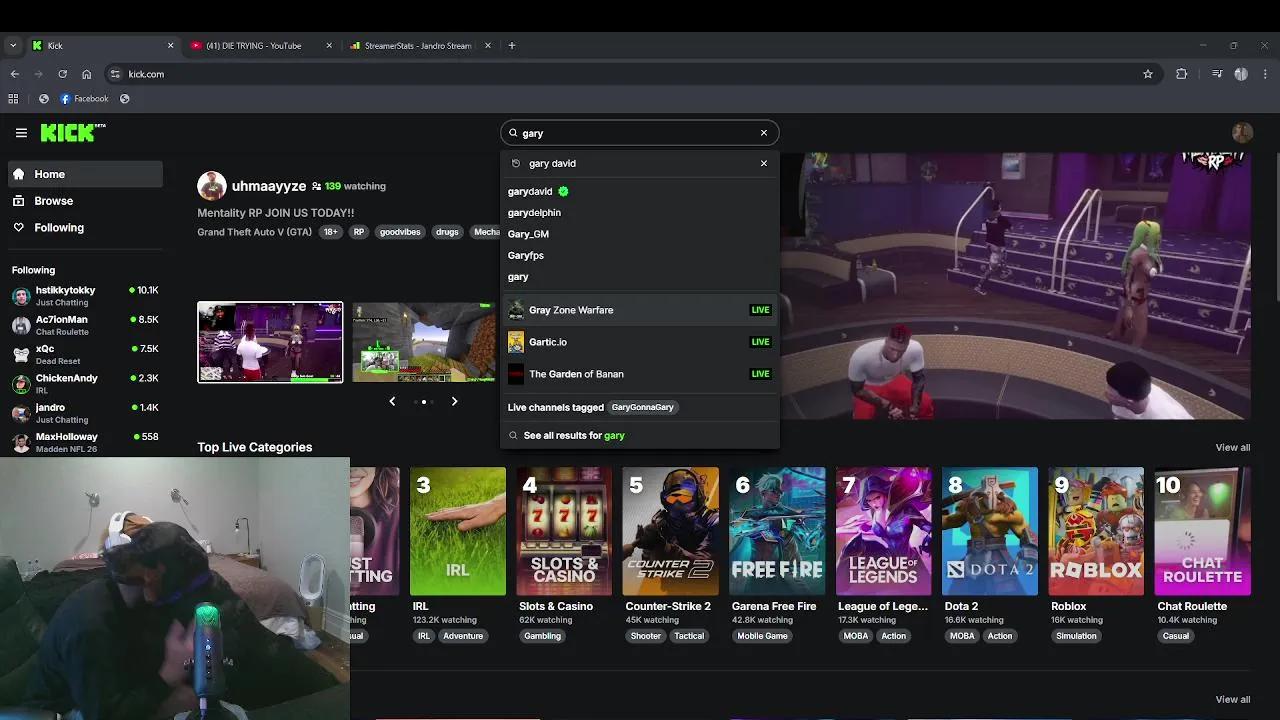Reload the page with the refresh icon
Image resolution: width=1280 pixels, height=720 pixels.
[x=62, y=74]
